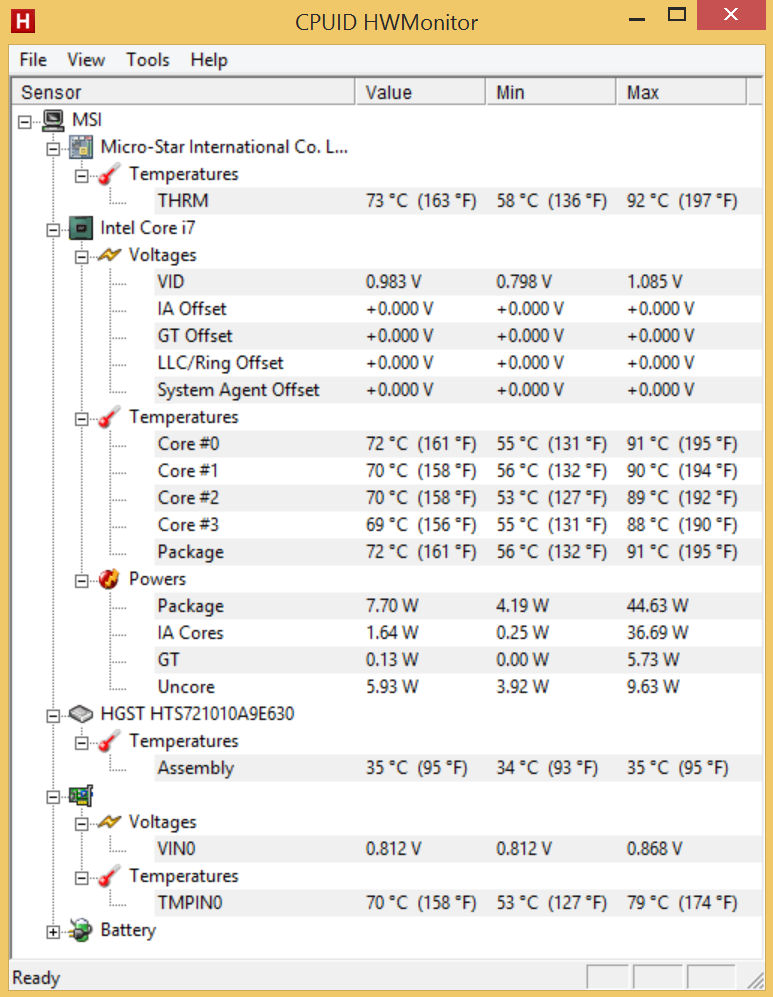Open the Tools menu
The image size is (773, 997).
[x=147, y=60]
